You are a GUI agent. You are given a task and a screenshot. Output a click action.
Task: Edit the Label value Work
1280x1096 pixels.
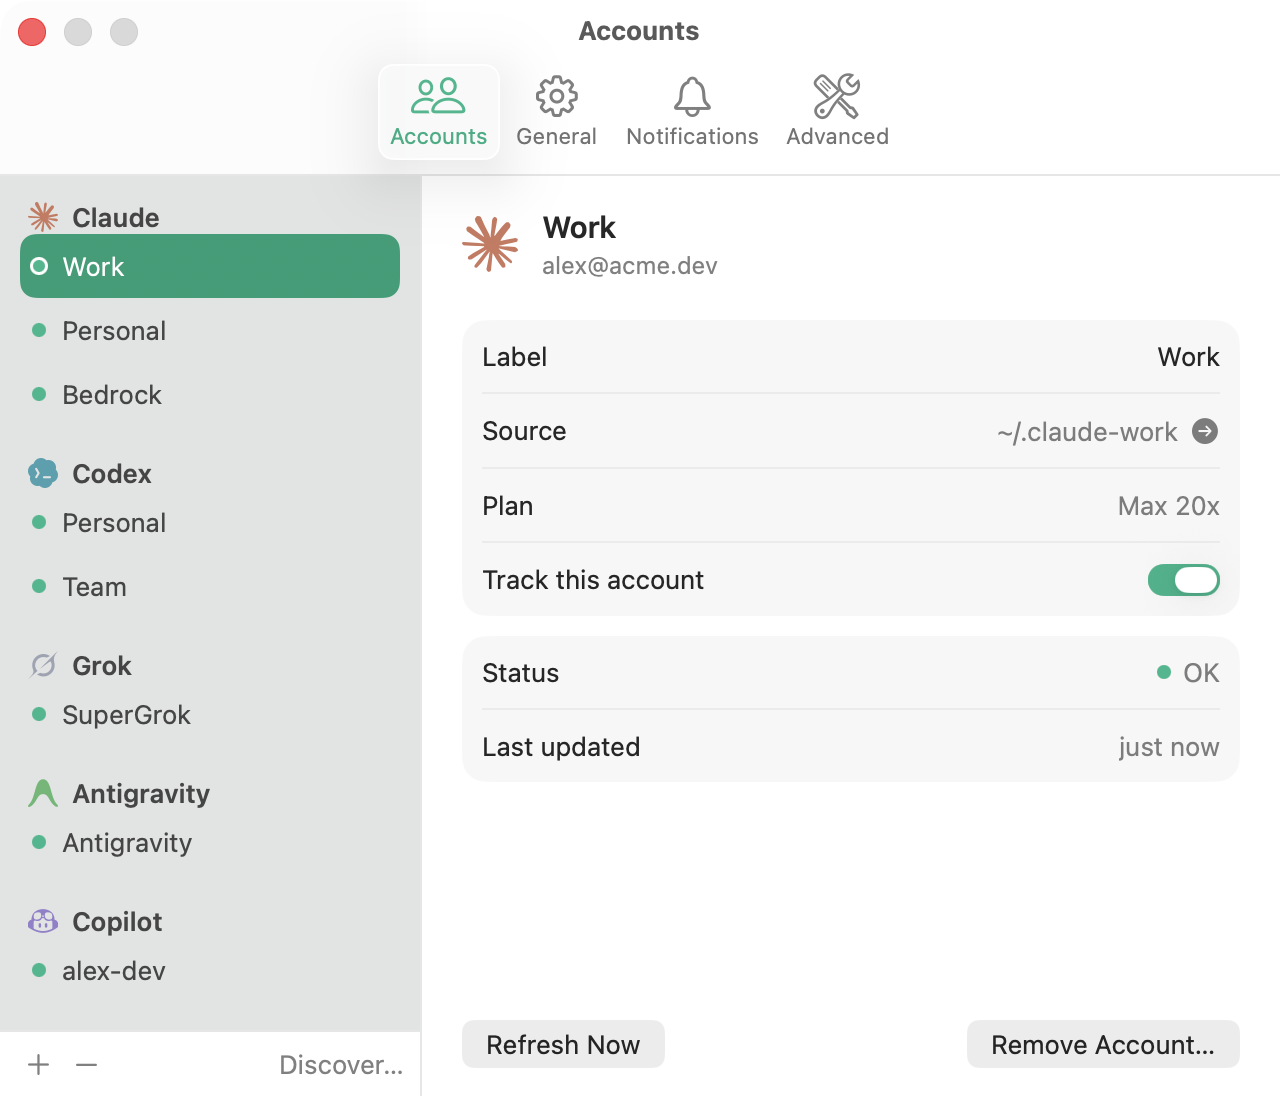point(1188,357)
